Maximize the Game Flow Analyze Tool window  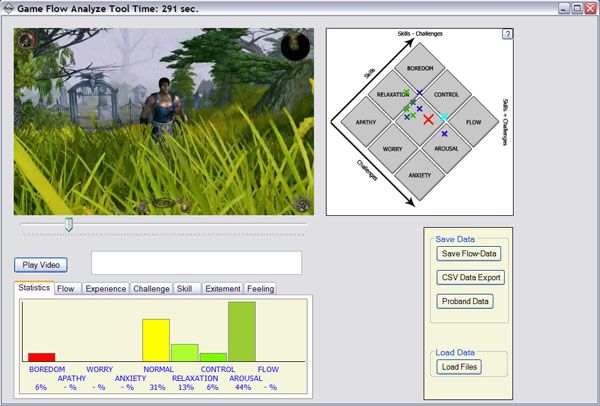(x=577, y=8)
